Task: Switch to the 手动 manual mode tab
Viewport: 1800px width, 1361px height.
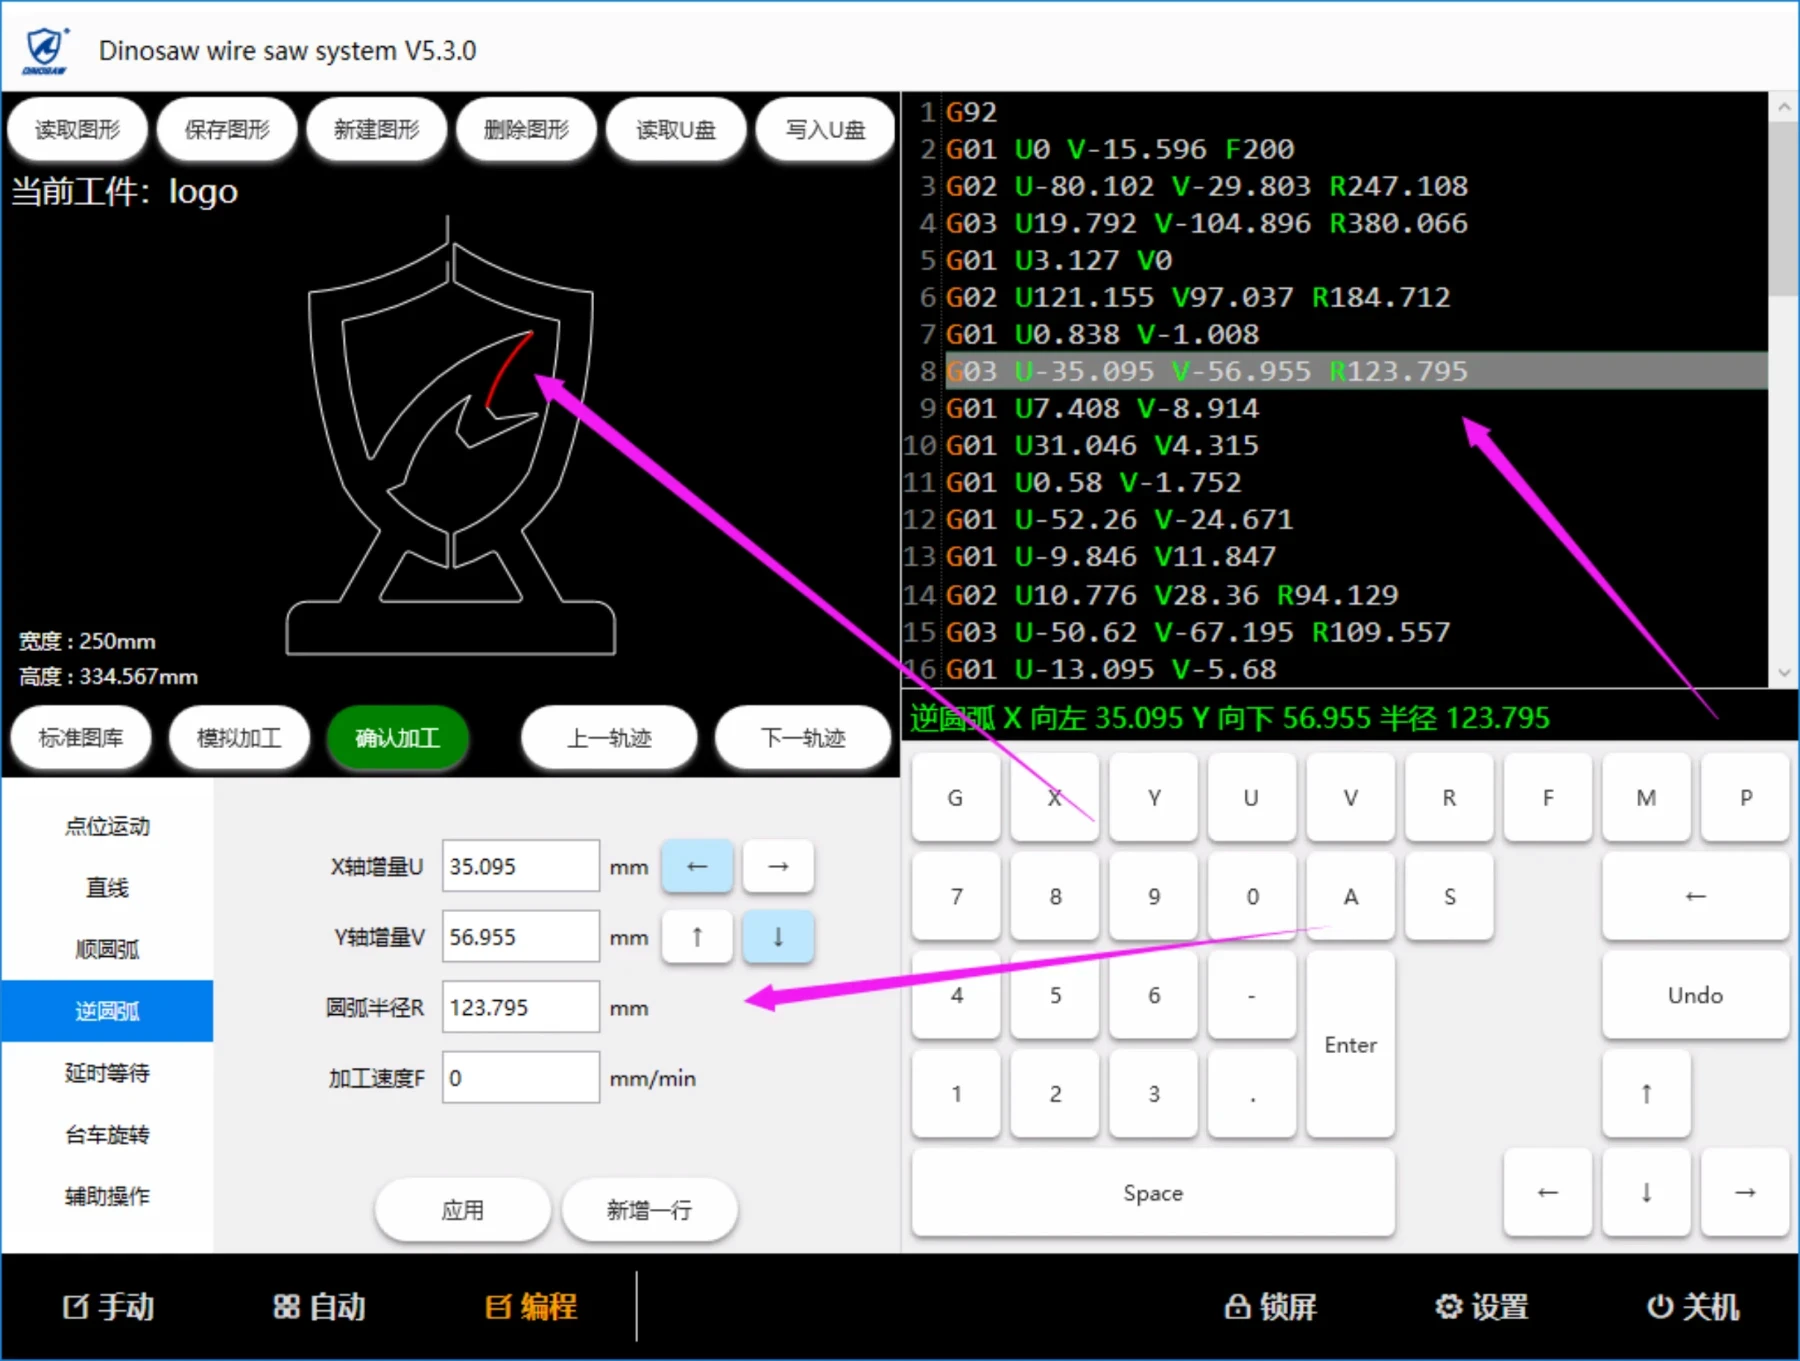Action: 109,1307
